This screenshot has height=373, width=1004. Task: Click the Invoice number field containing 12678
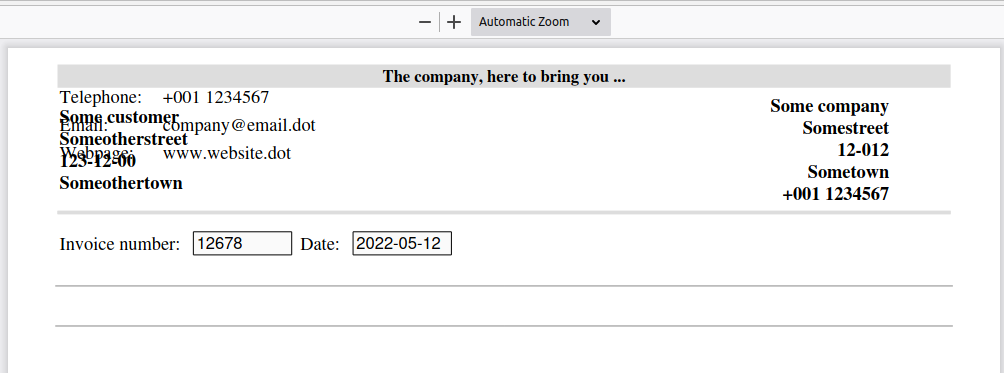(x=243, y=243)
